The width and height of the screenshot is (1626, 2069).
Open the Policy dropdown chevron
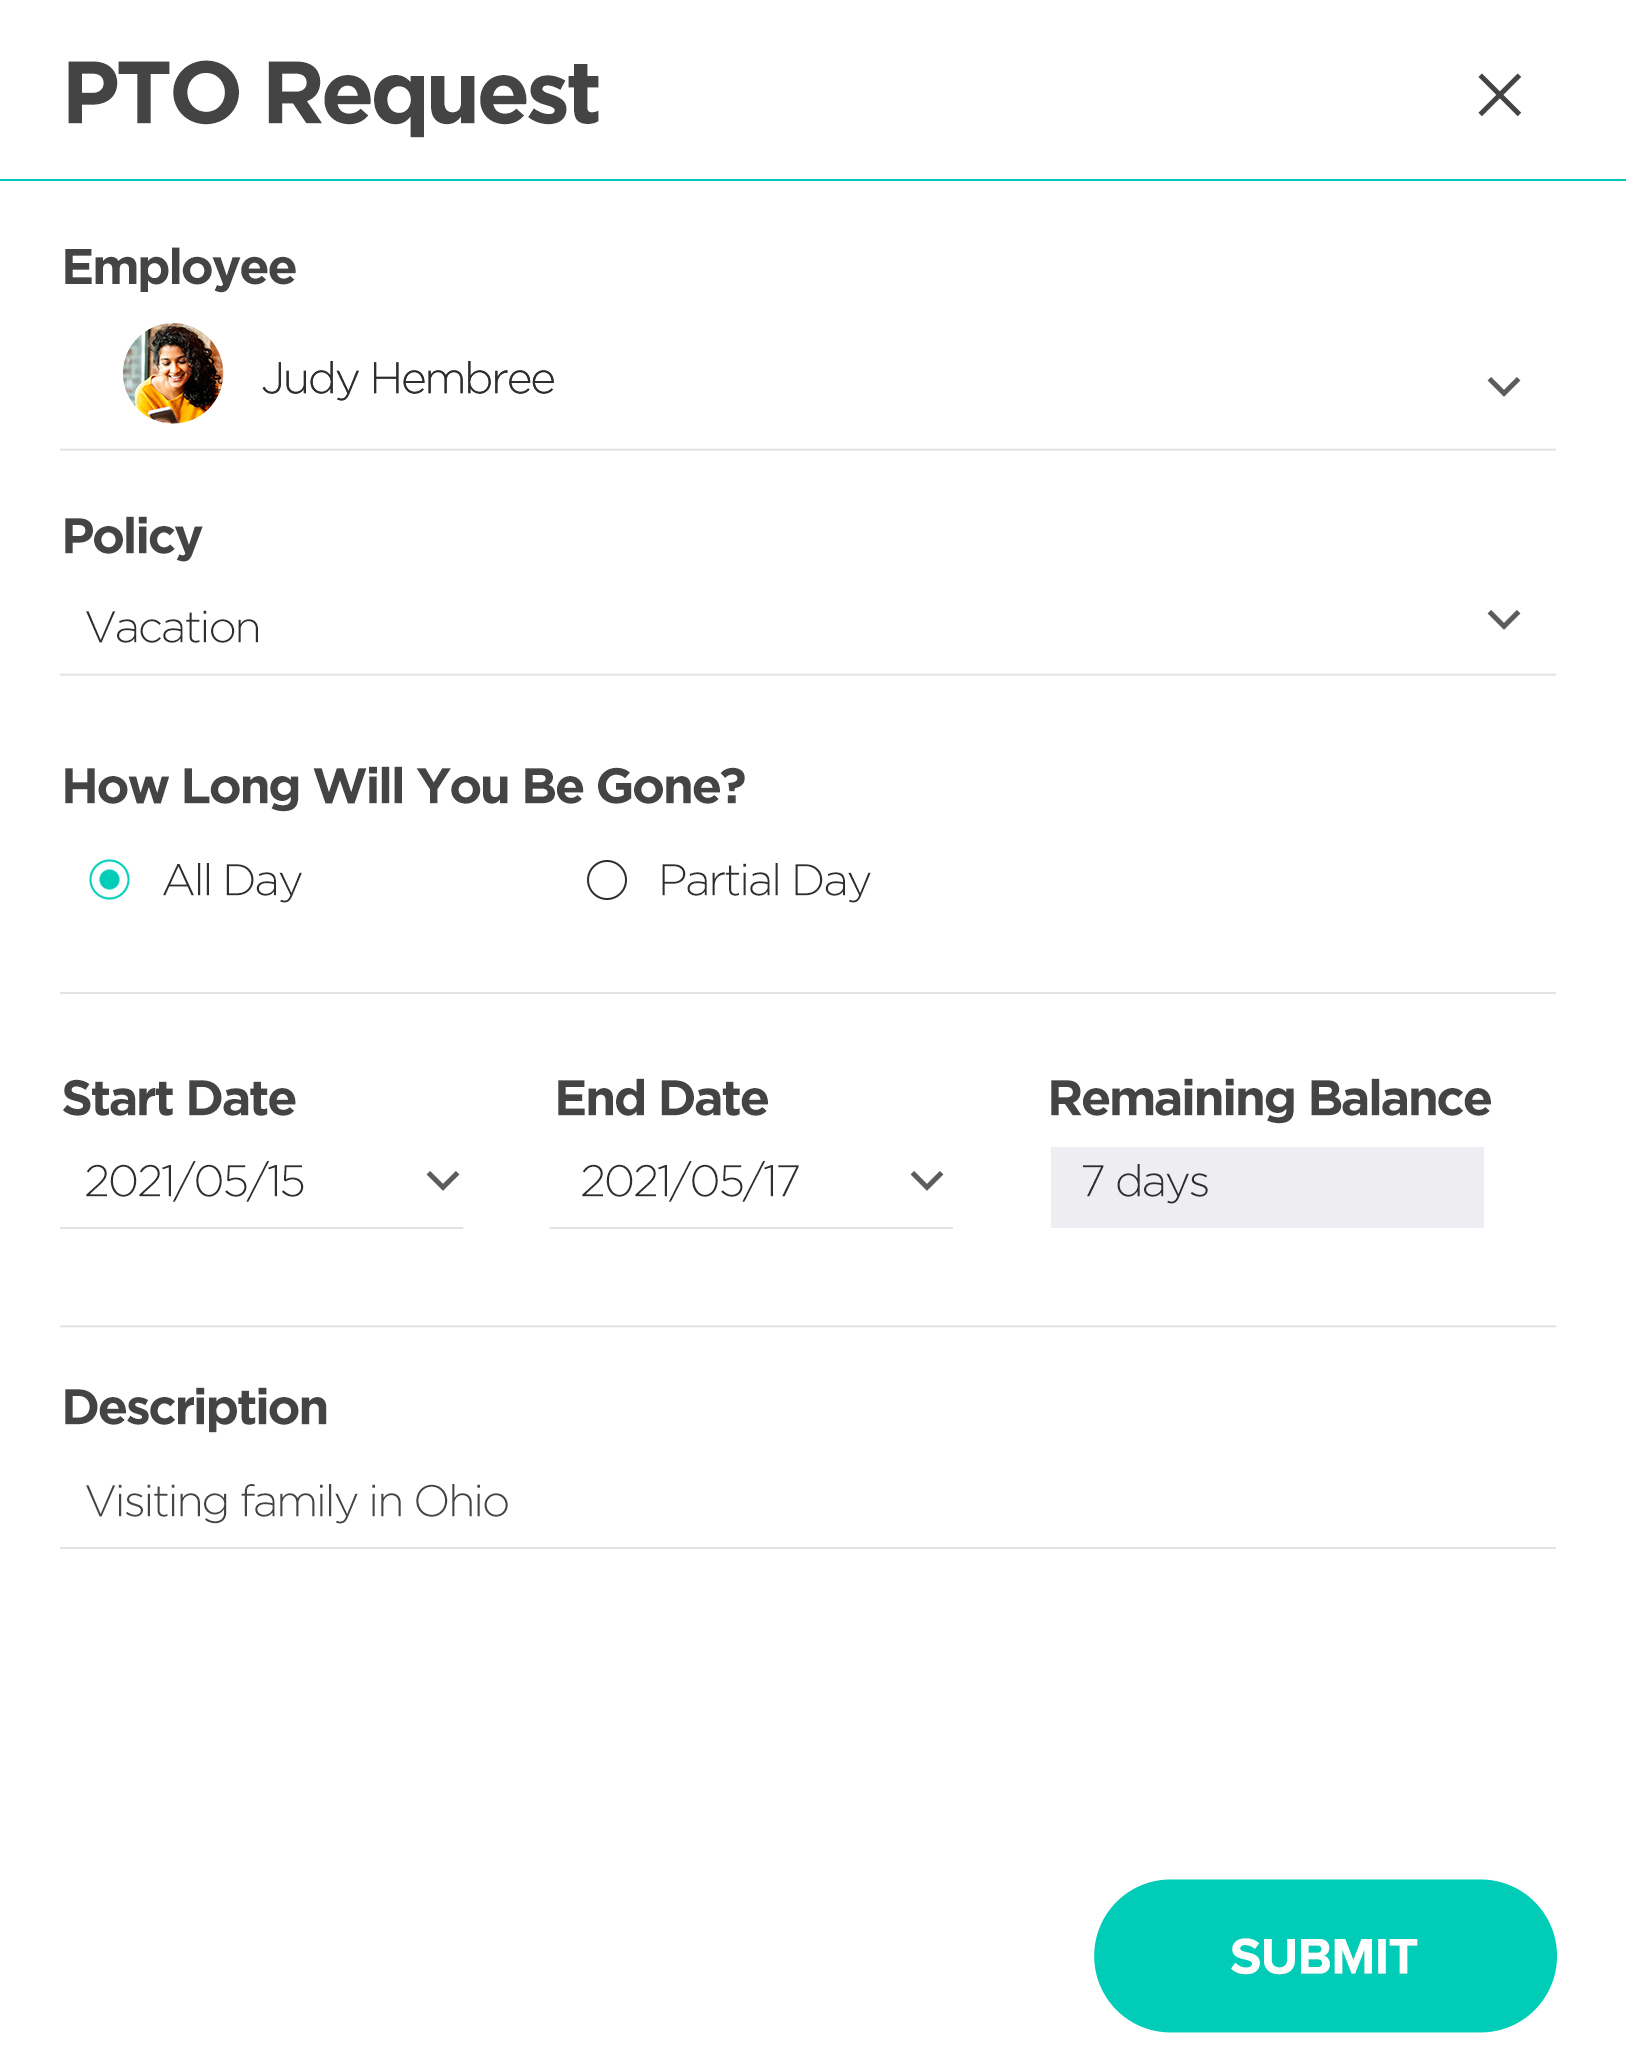pos(1503,619)
